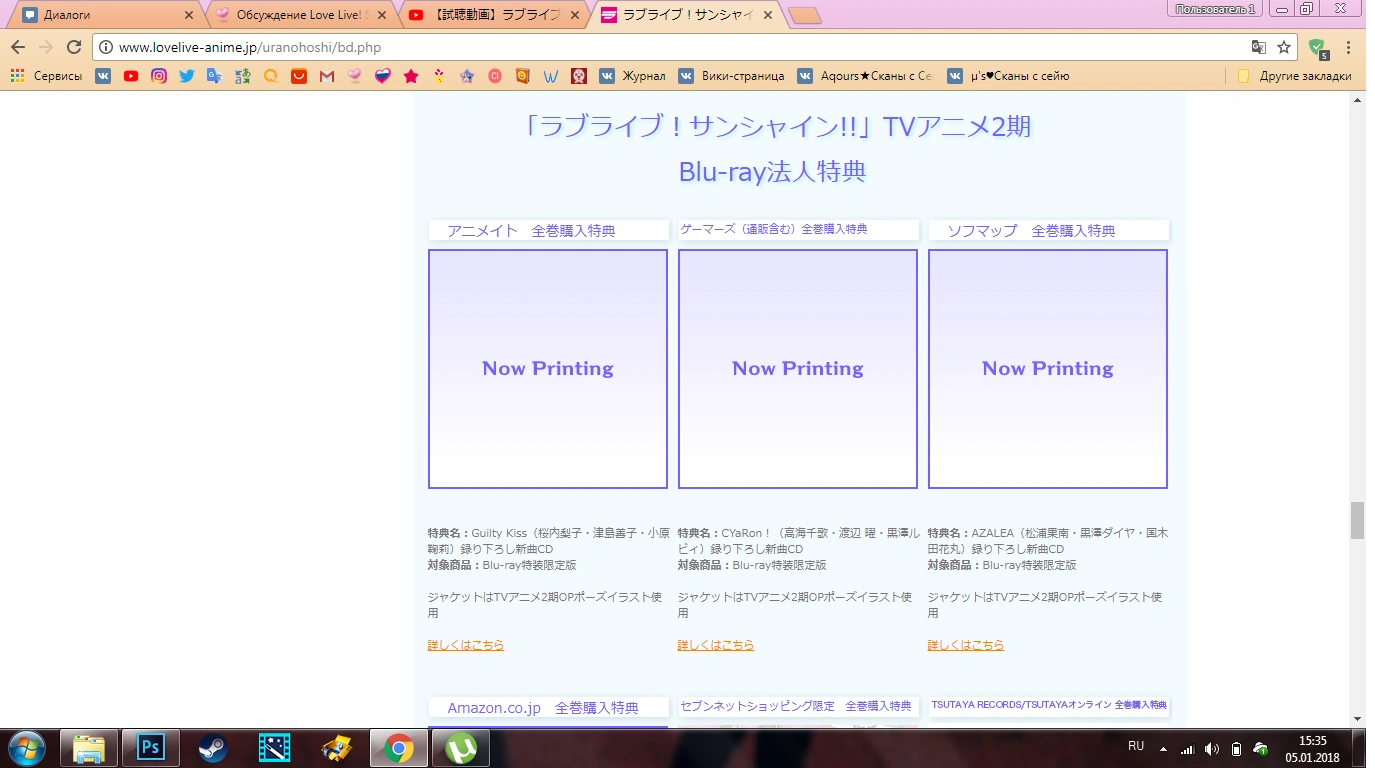
Task: Click 詳しくはこちら link under Guilty Kiss
Action: coord(465,645)
